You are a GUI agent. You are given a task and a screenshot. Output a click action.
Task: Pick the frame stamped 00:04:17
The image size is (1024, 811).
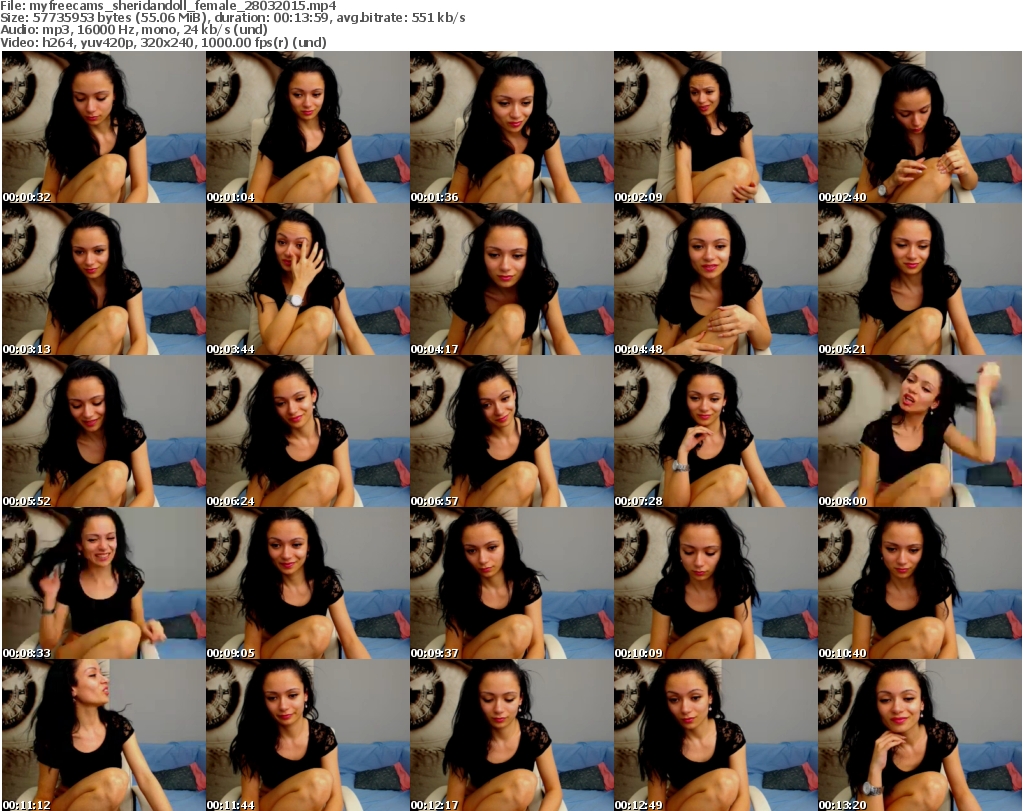(511, 279)
